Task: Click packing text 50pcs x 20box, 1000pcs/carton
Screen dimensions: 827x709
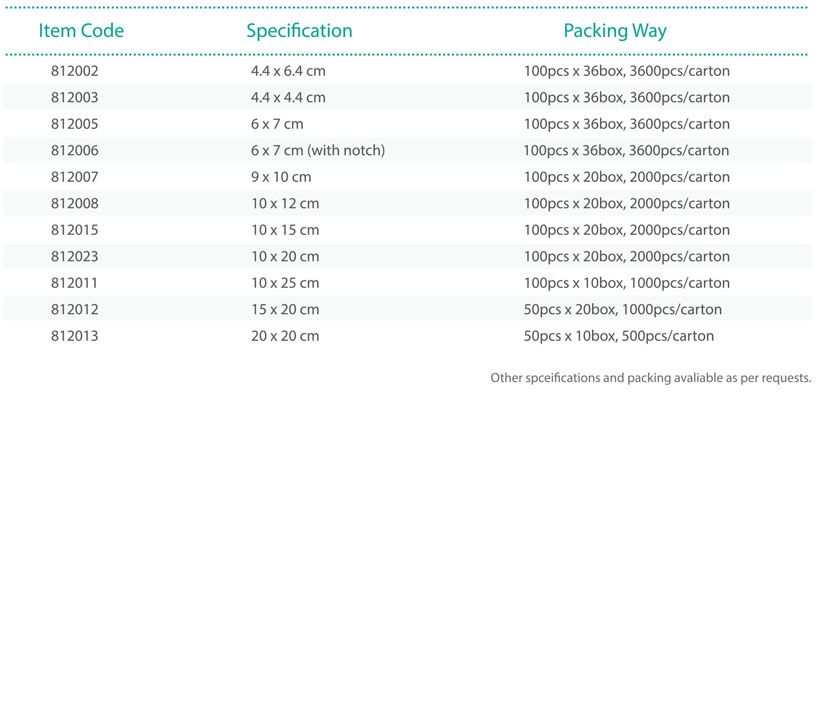Action: [623, 310]
